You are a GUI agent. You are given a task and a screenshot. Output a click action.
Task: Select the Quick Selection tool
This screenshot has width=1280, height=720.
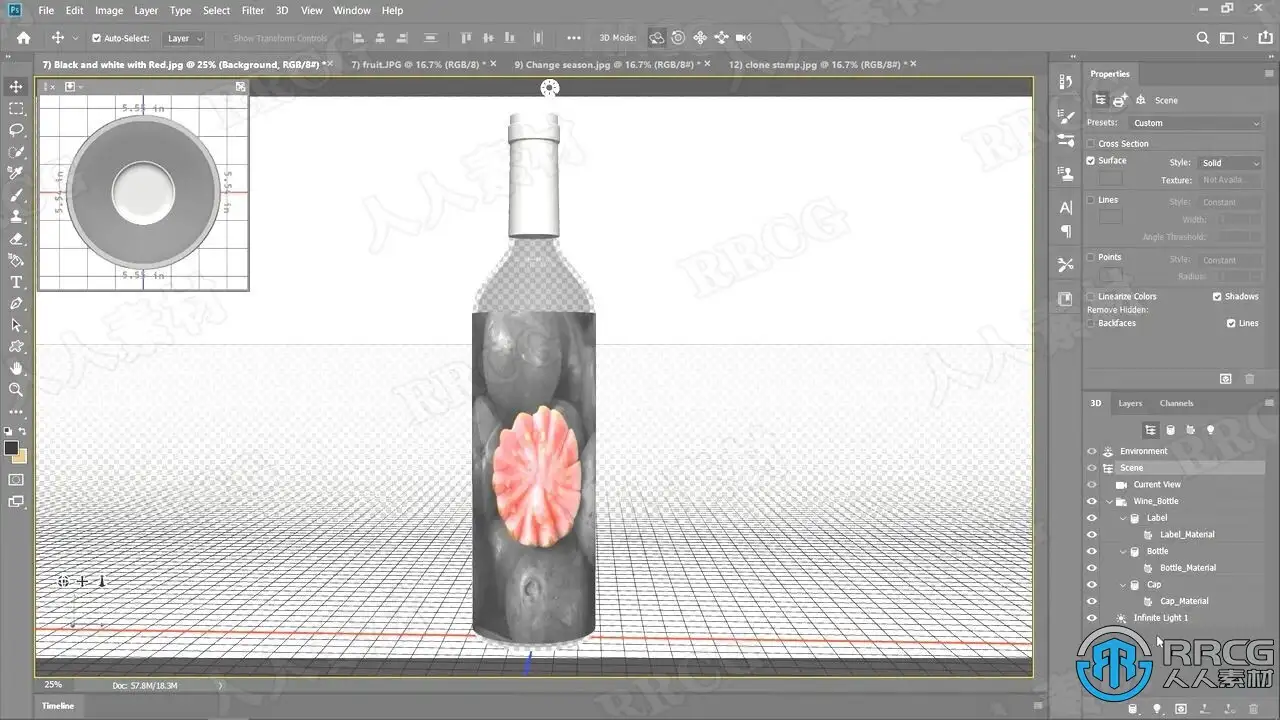click(x=16, y=152)
